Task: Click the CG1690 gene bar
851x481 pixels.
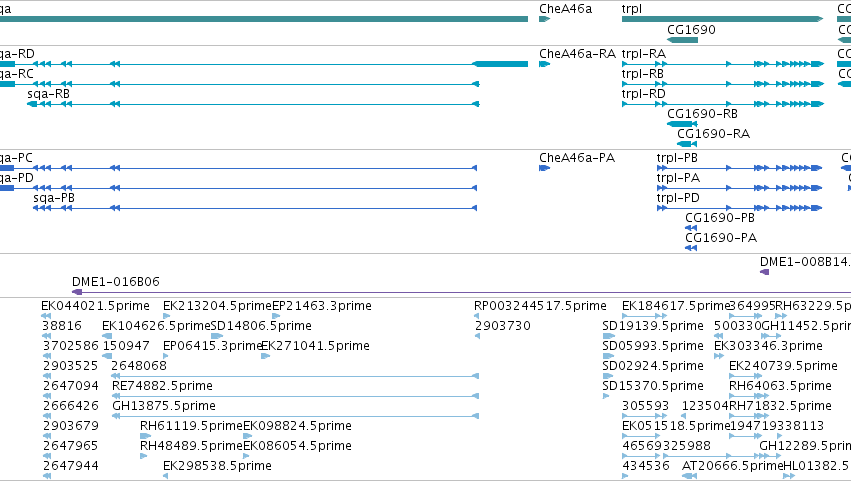Action: (682, 40)
